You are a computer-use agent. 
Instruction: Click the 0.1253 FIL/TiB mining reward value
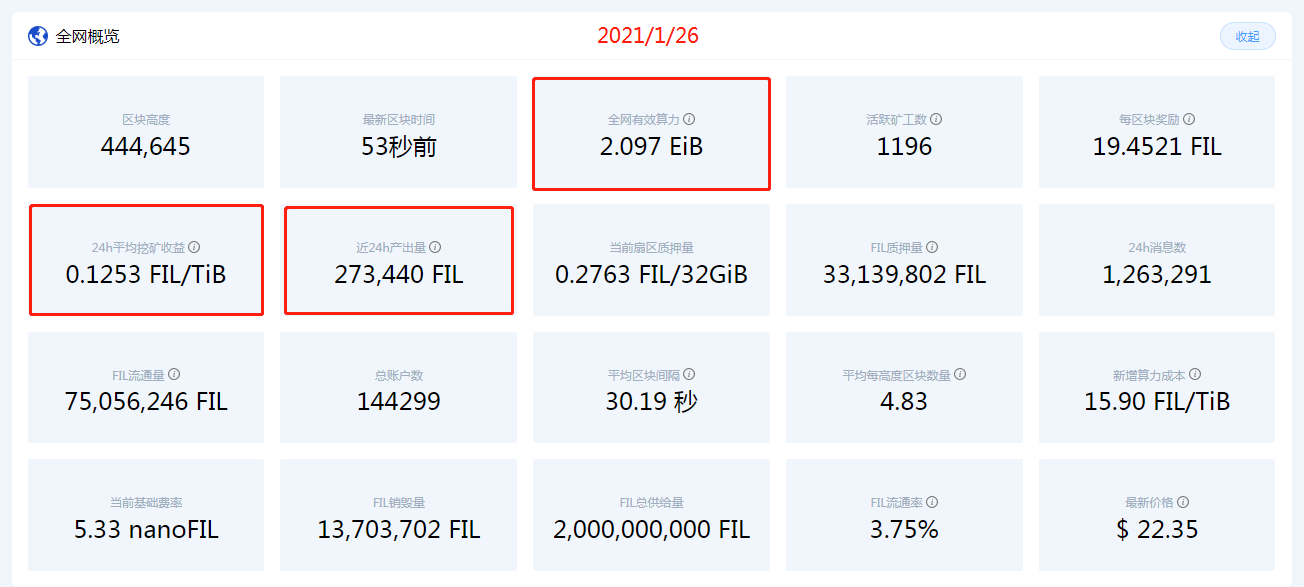[146, 275]
